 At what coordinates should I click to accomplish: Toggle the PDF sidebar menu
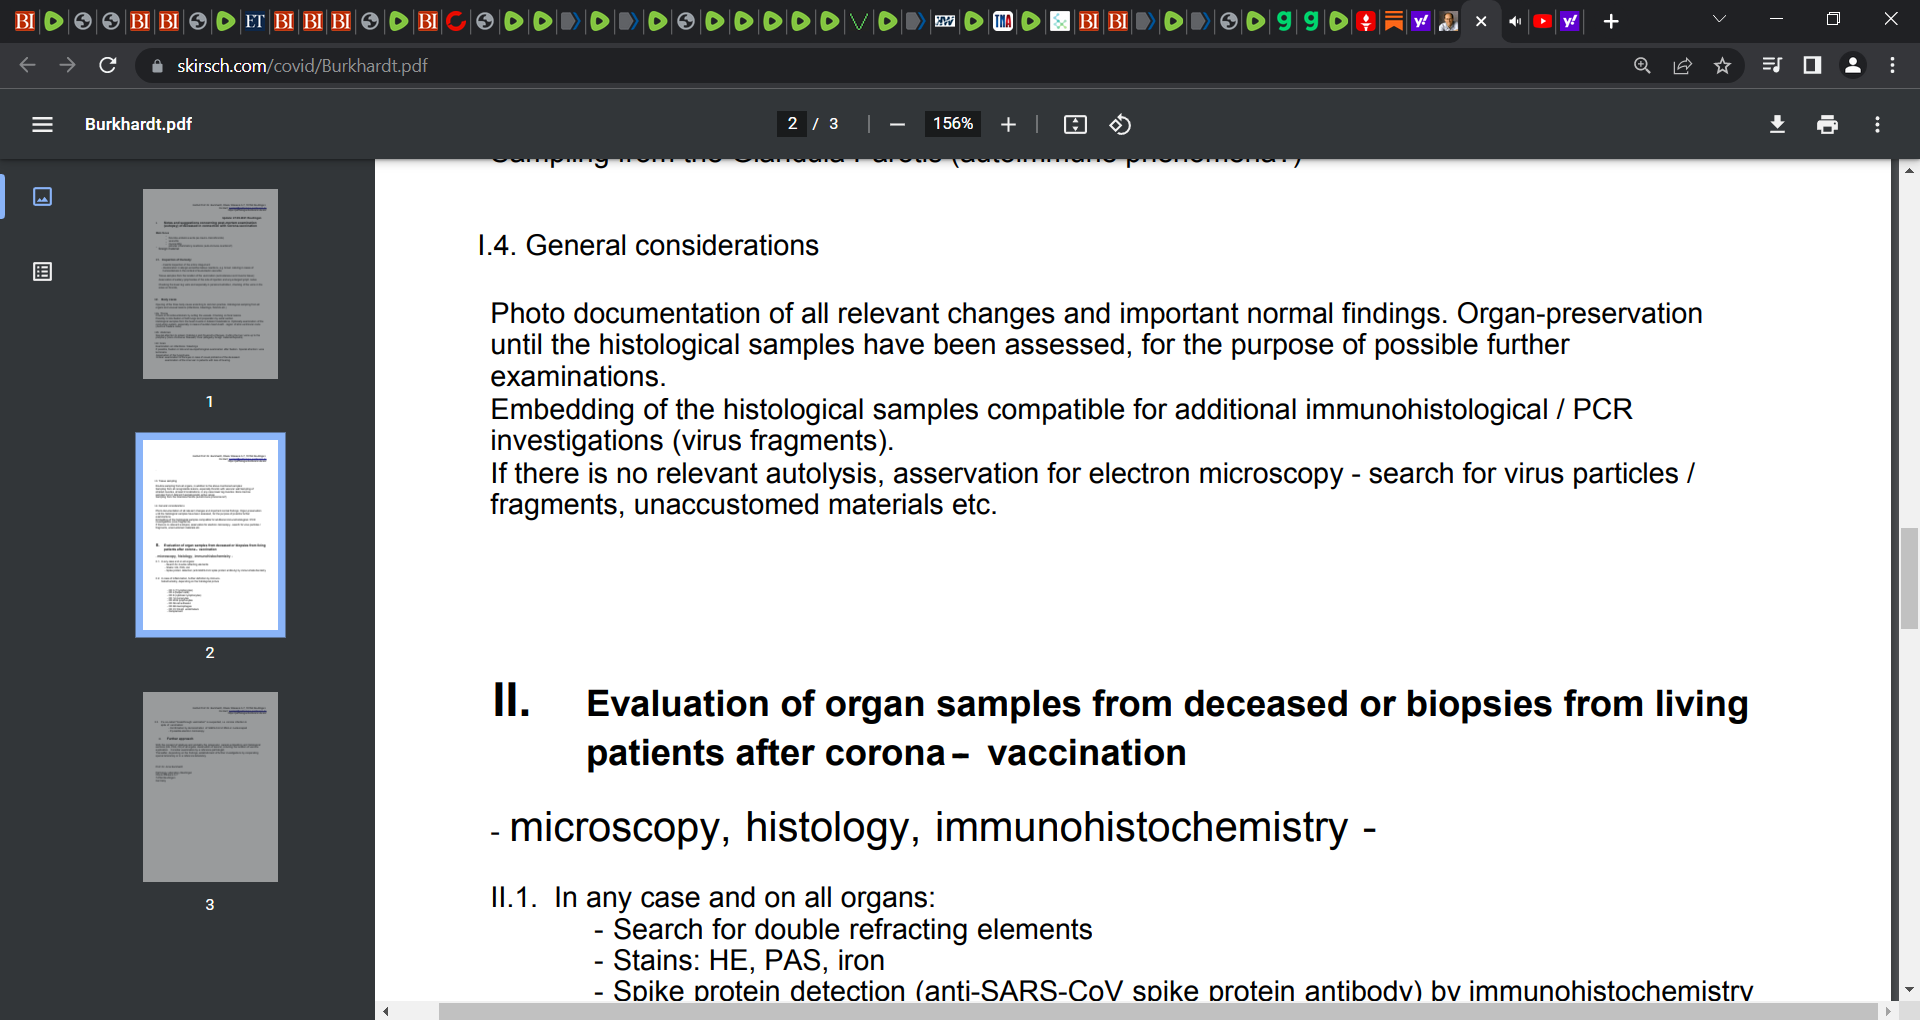(x=42, y=124)
